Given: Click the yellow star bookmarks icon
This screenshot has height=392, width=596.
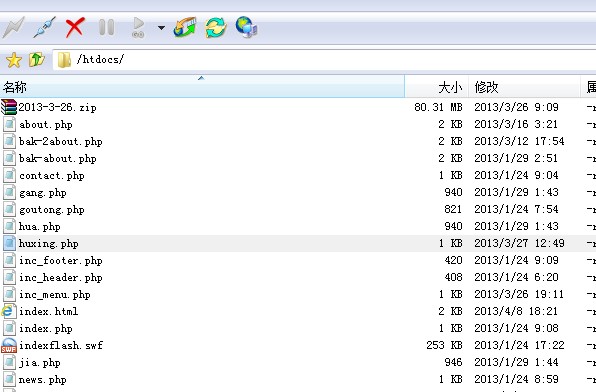Looking at the screenshot, I should click(x=14, y=60).
